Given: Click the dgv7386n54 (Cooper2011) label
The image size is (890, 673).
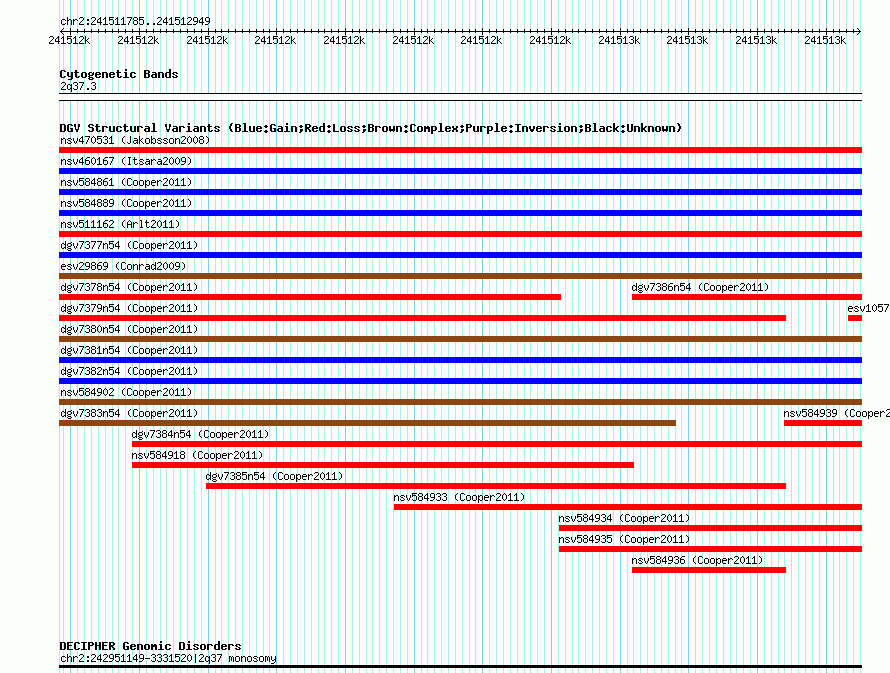Looking at the screenshot, I should (700, 287).
